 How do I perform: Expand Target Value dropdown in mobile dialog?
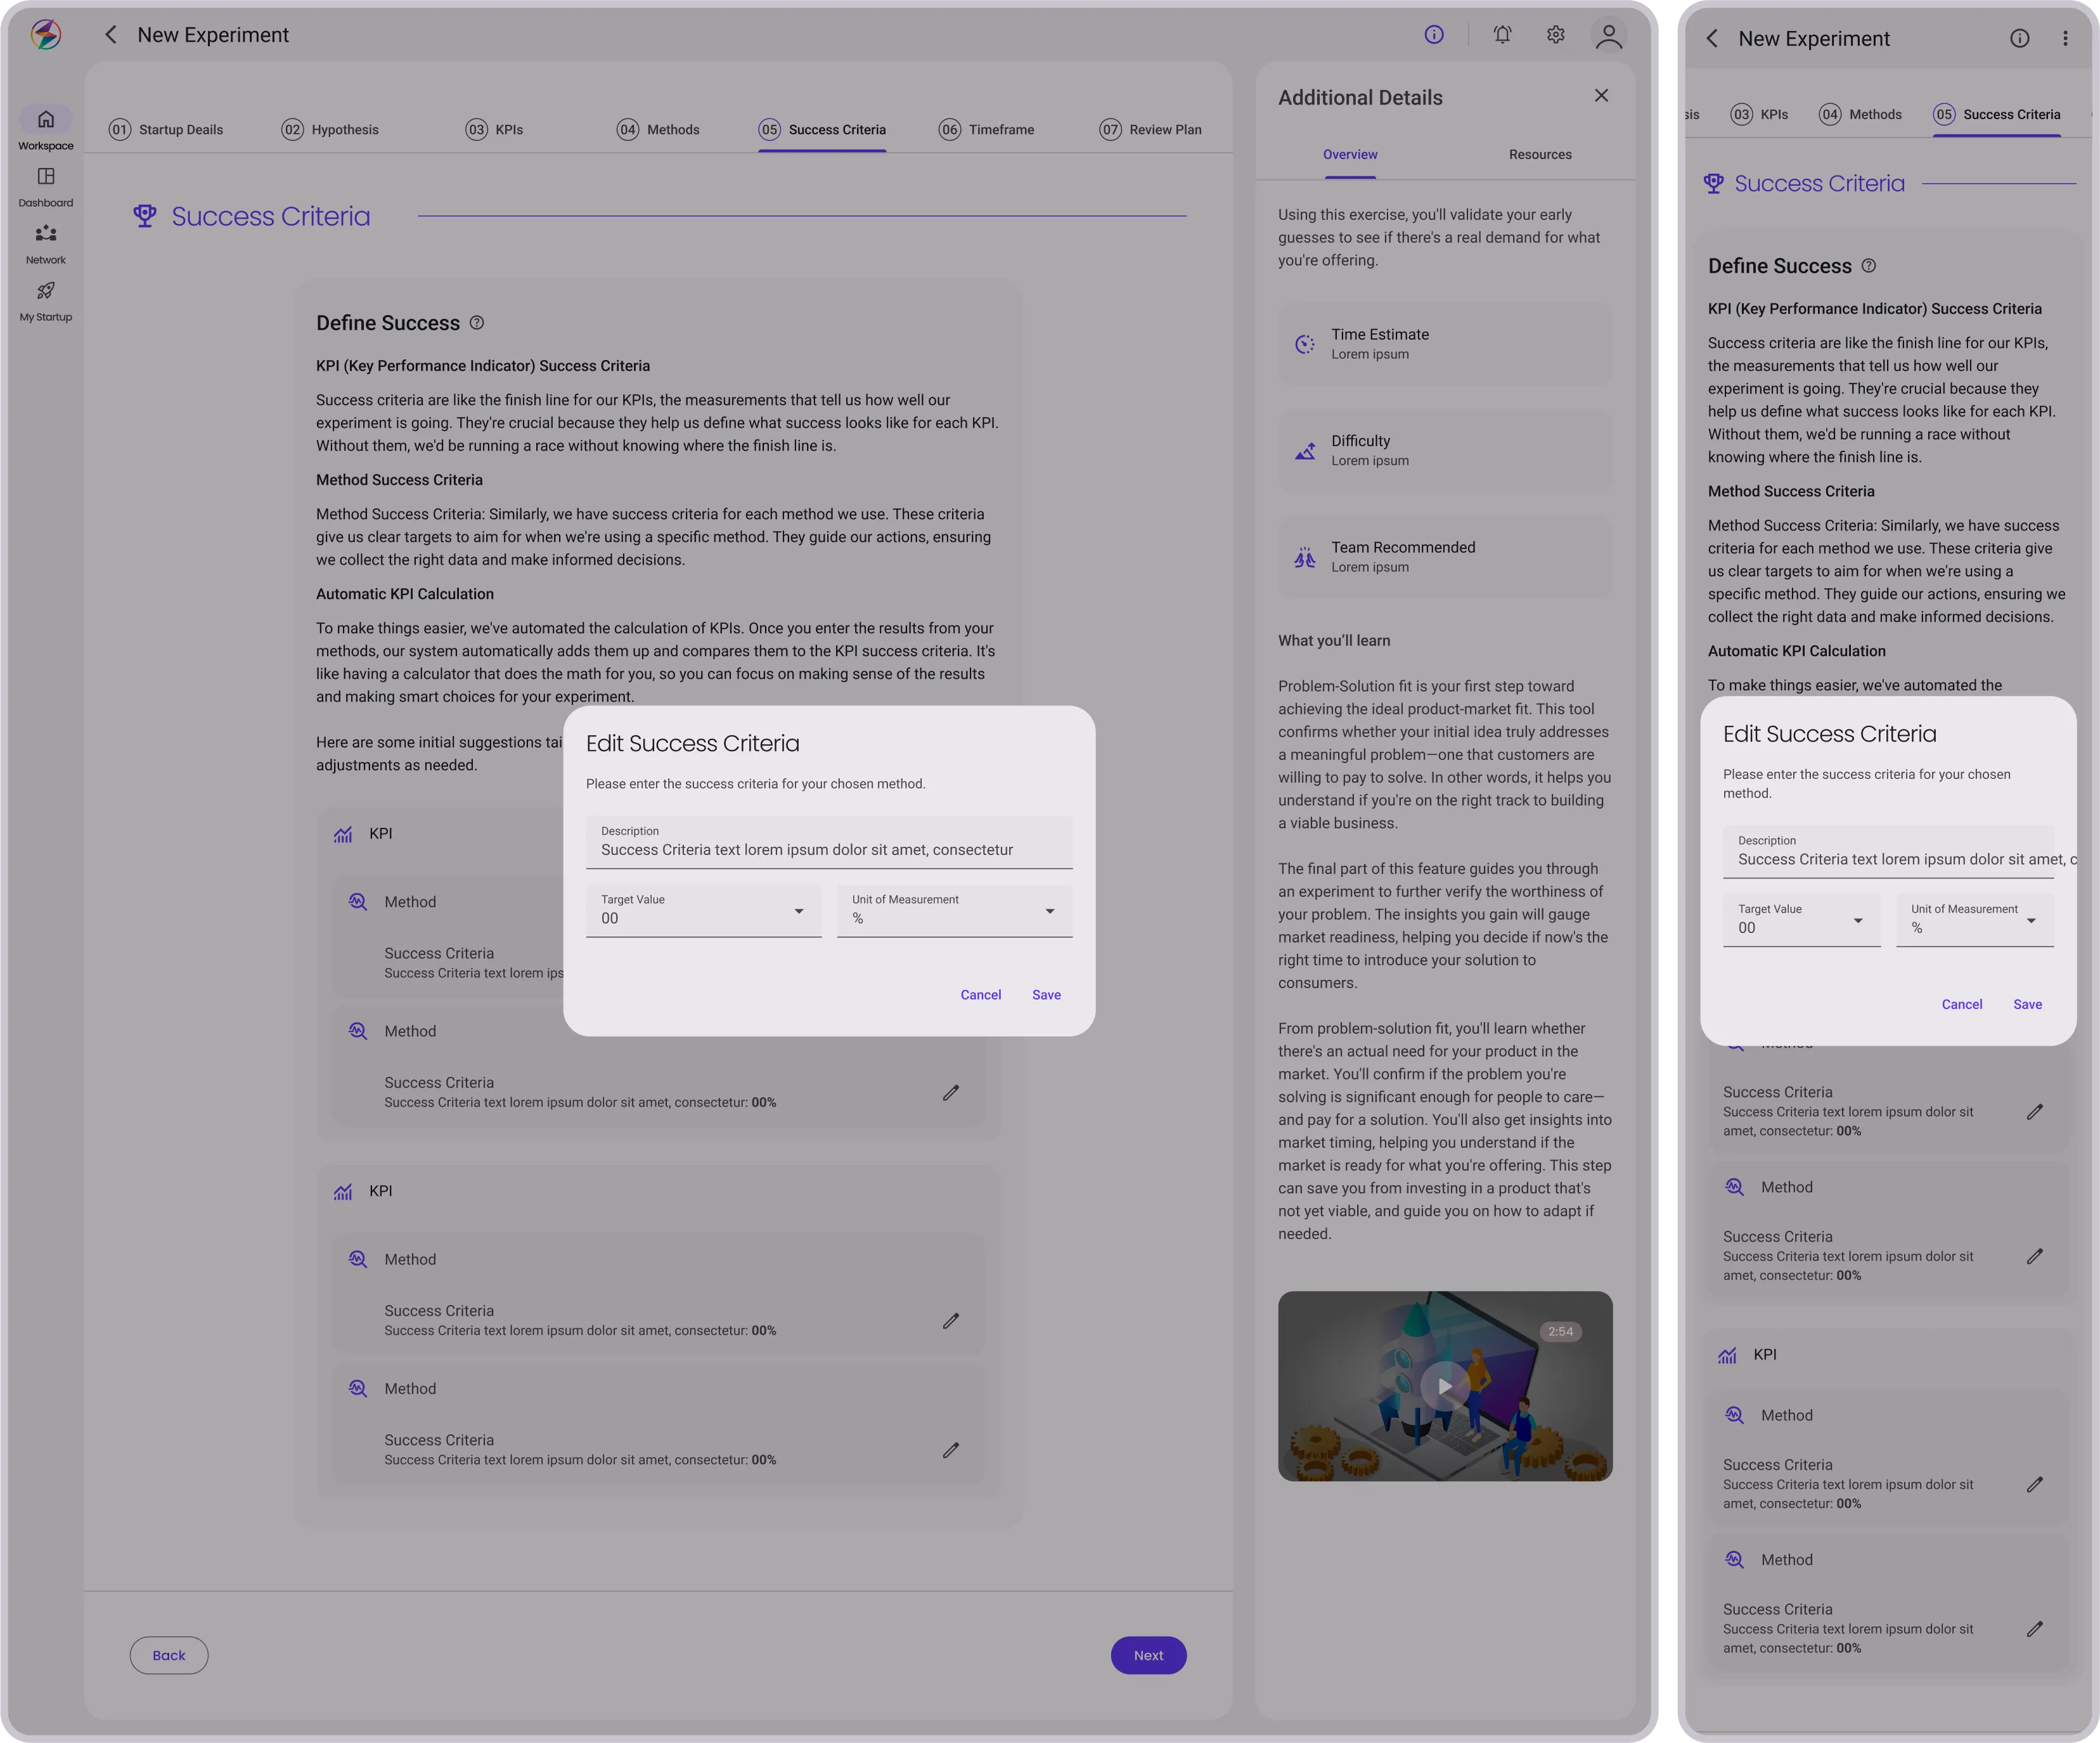click(x=1857, y=921)
